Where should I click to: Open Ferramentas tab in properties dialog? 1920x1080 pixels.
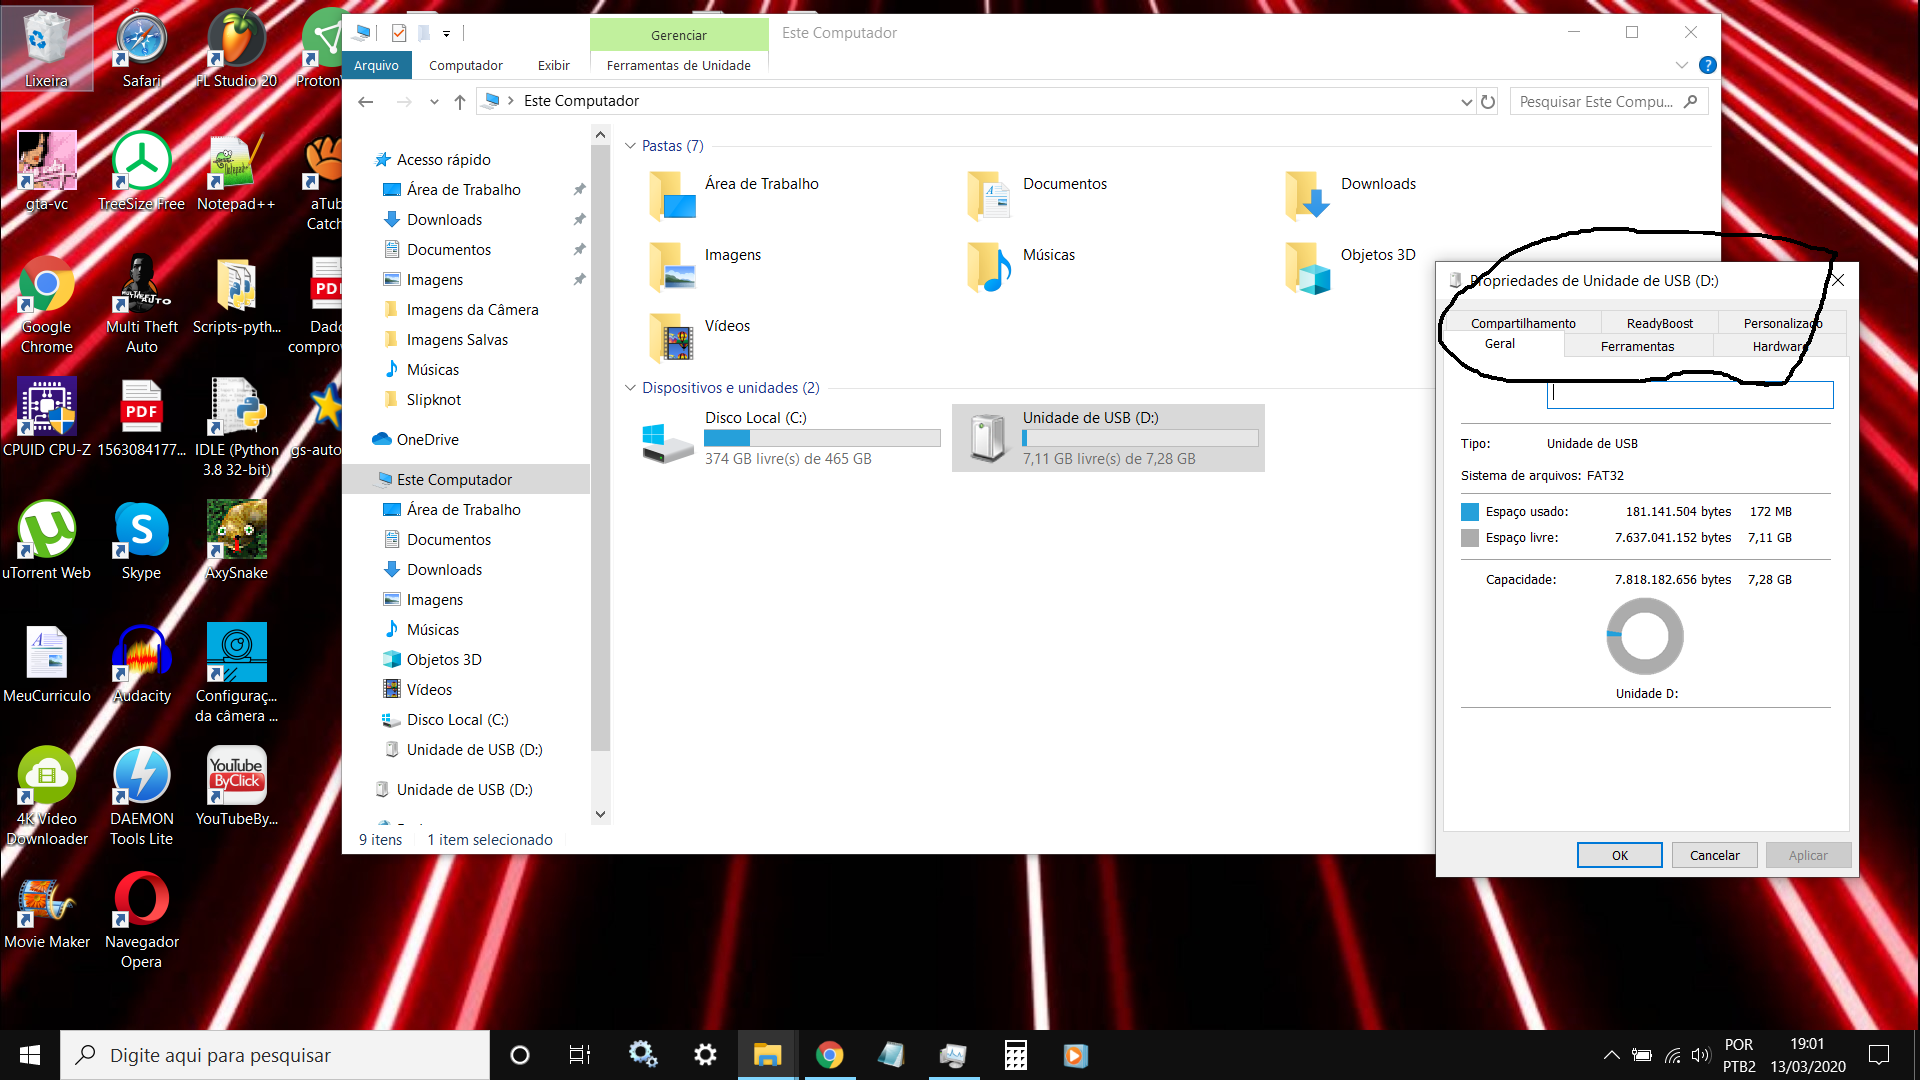[x=1637, y=346]
